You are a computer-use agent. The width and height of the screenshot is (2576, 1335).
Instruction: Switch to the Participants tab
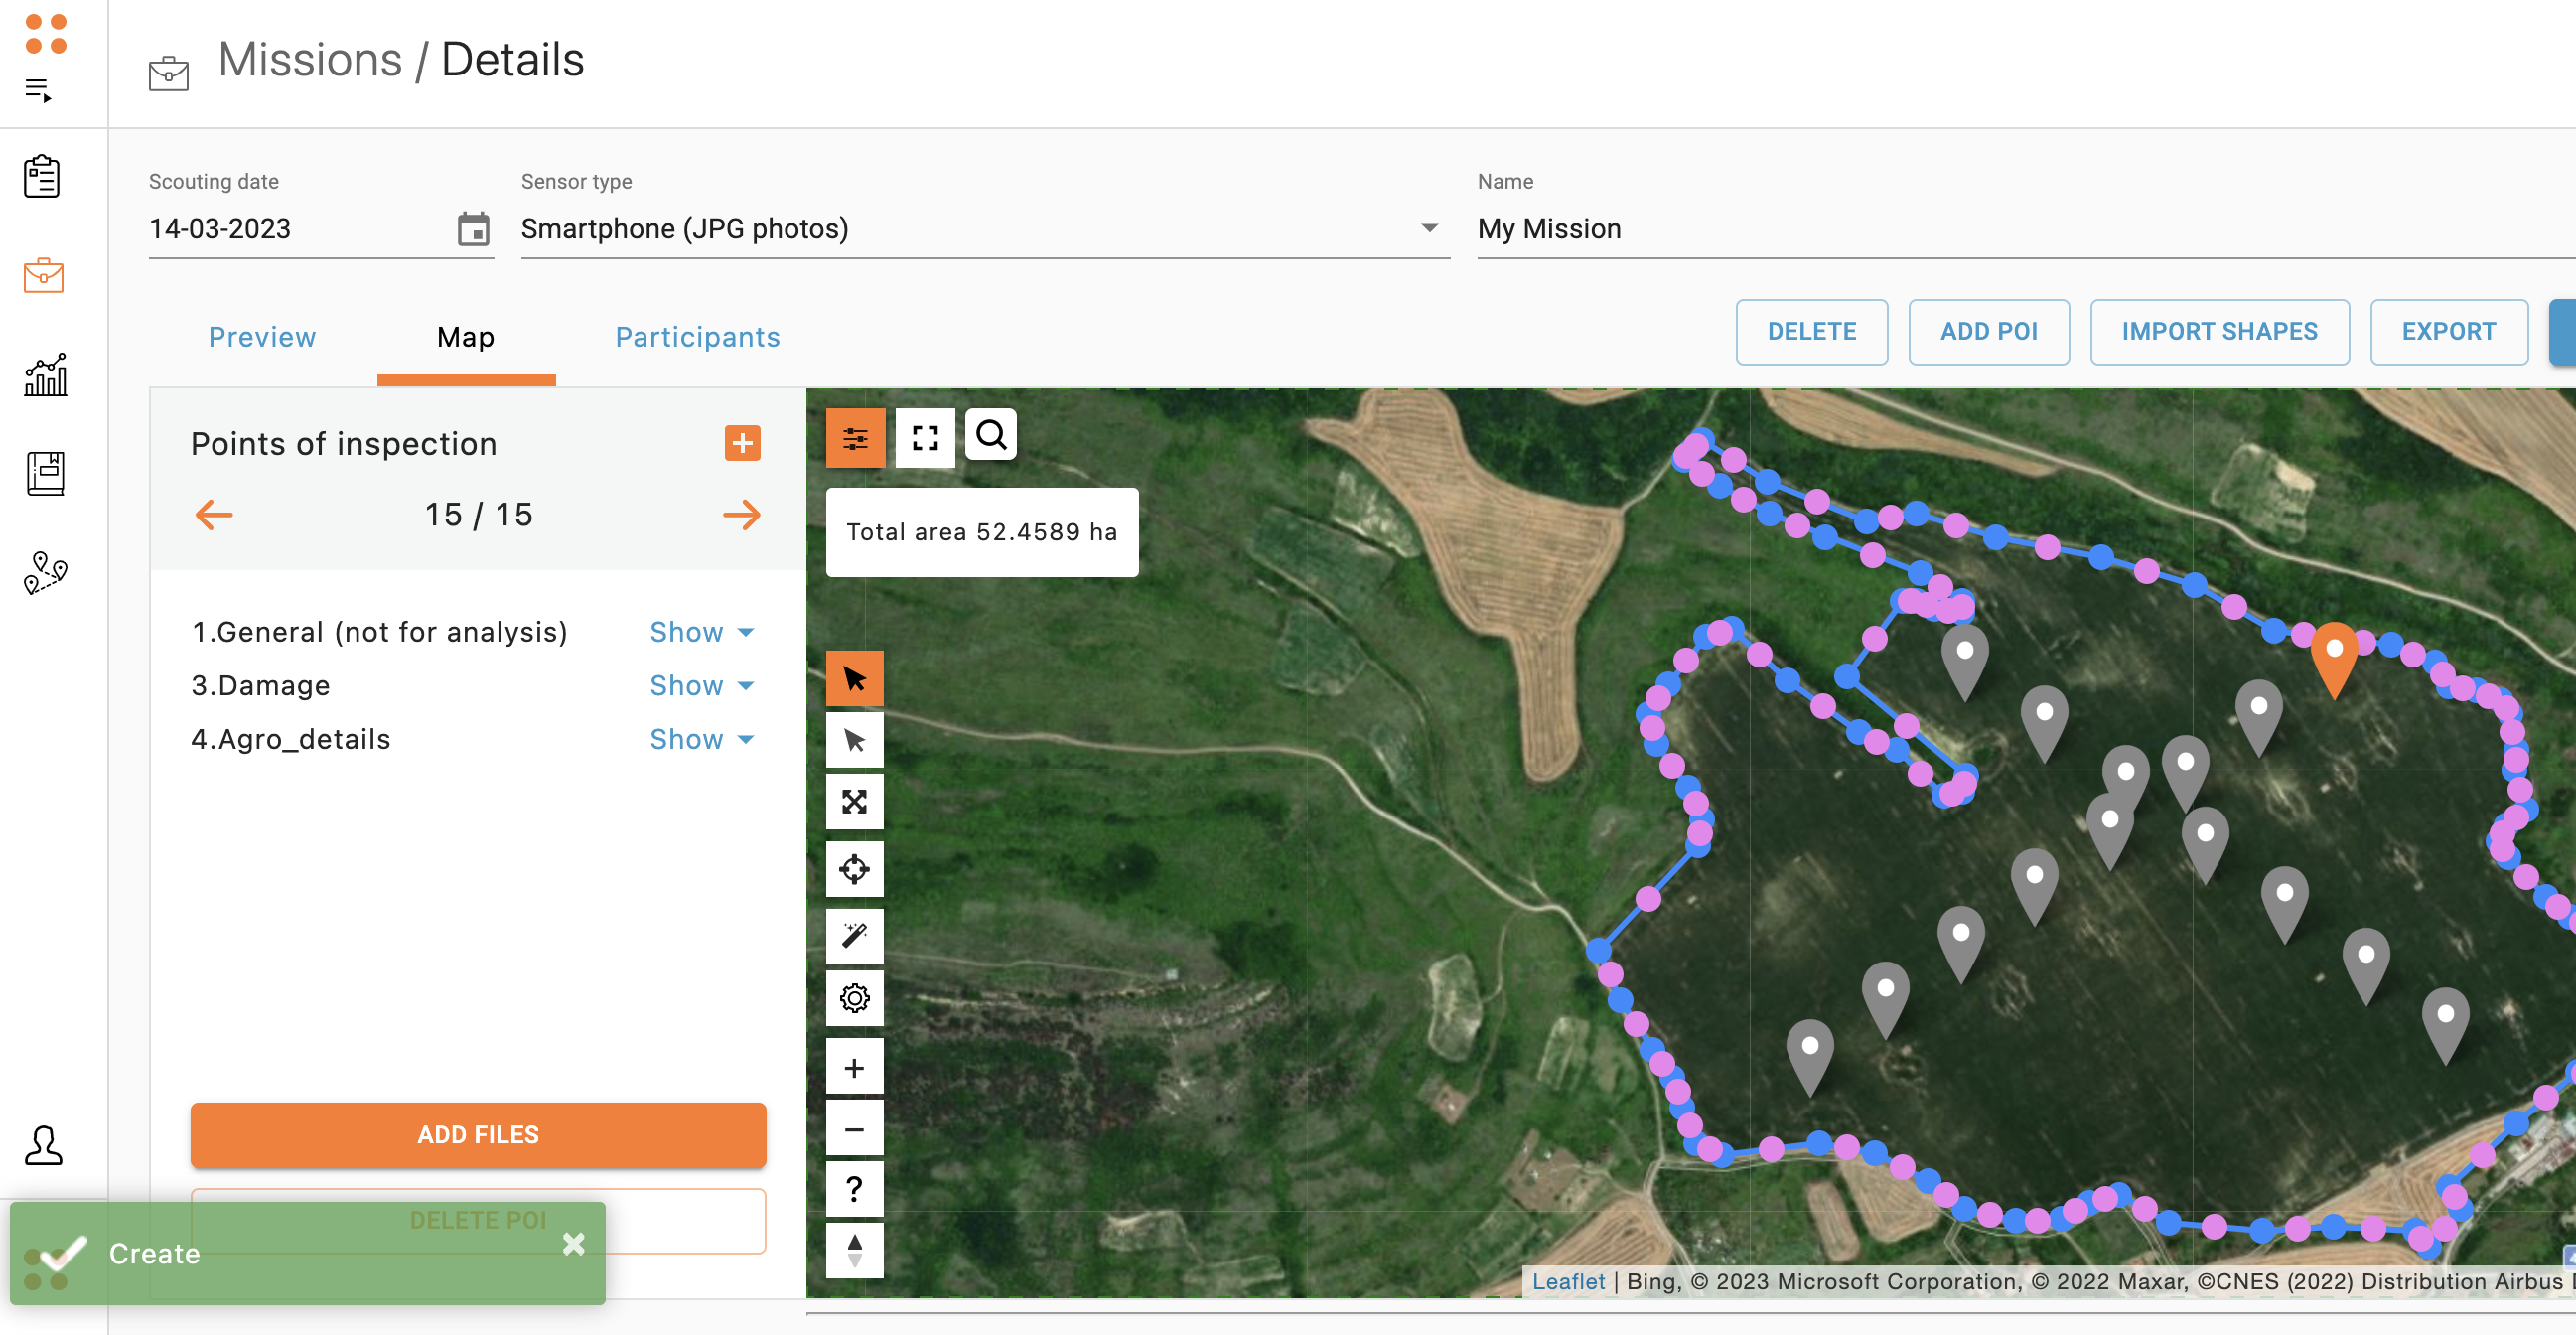(697, 337)
